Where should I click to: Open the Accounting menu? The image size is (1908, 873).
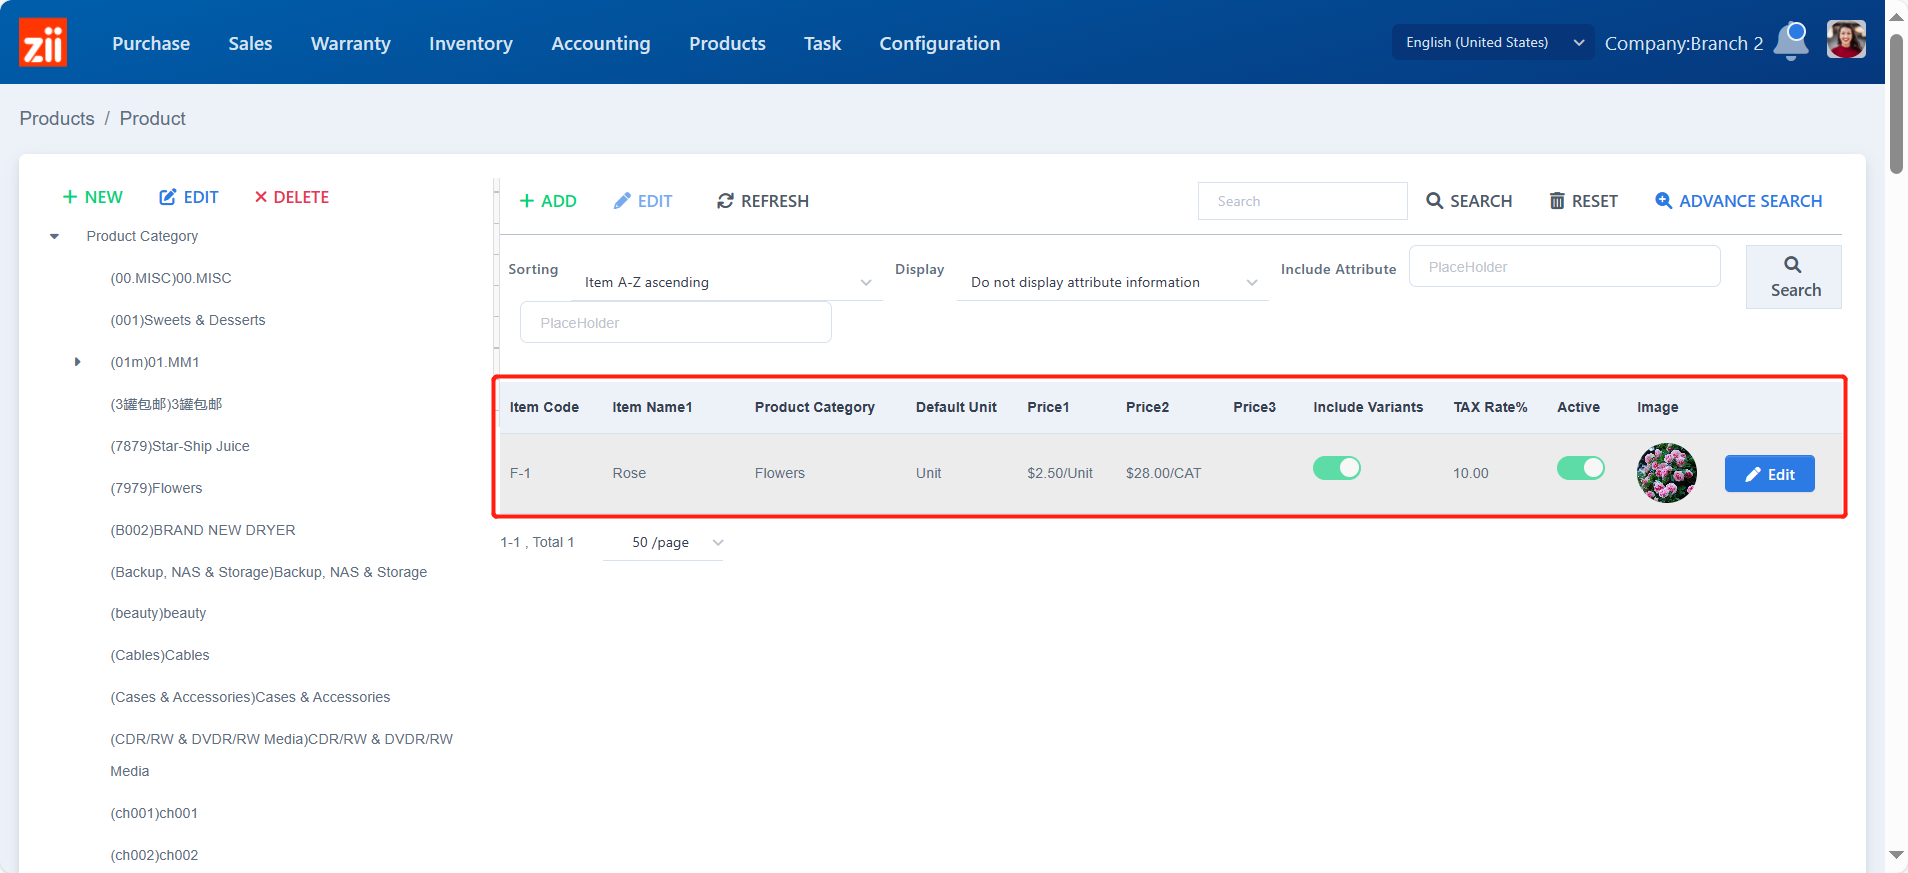click(600, 43)
